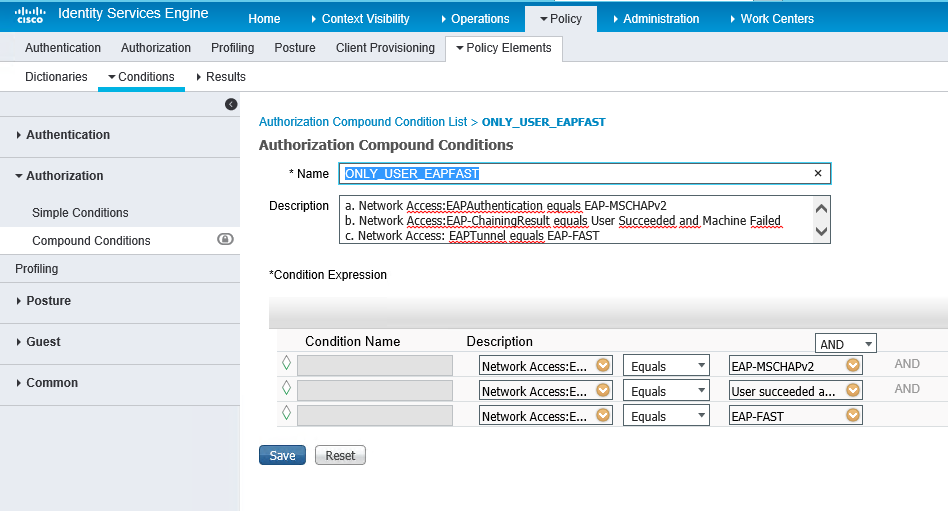Switch to the top Profiling tab
Image resolution: width=948 pixels, height=511 pixels.
(x=232, y=48)
